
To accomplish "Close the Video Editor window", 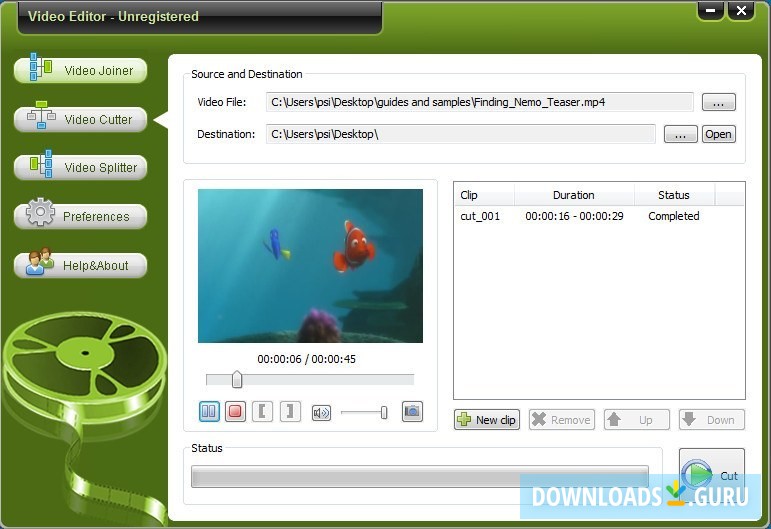I will click(741, 11).
